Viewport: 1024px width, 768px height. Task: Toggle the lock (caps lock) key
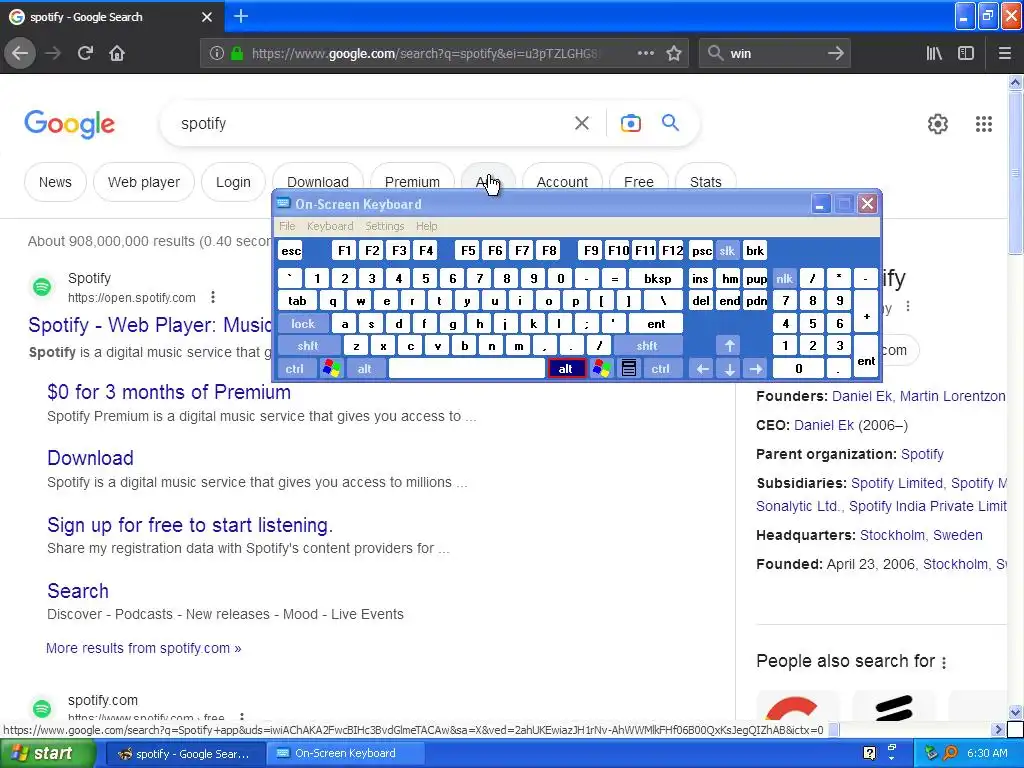pos(303,323)
